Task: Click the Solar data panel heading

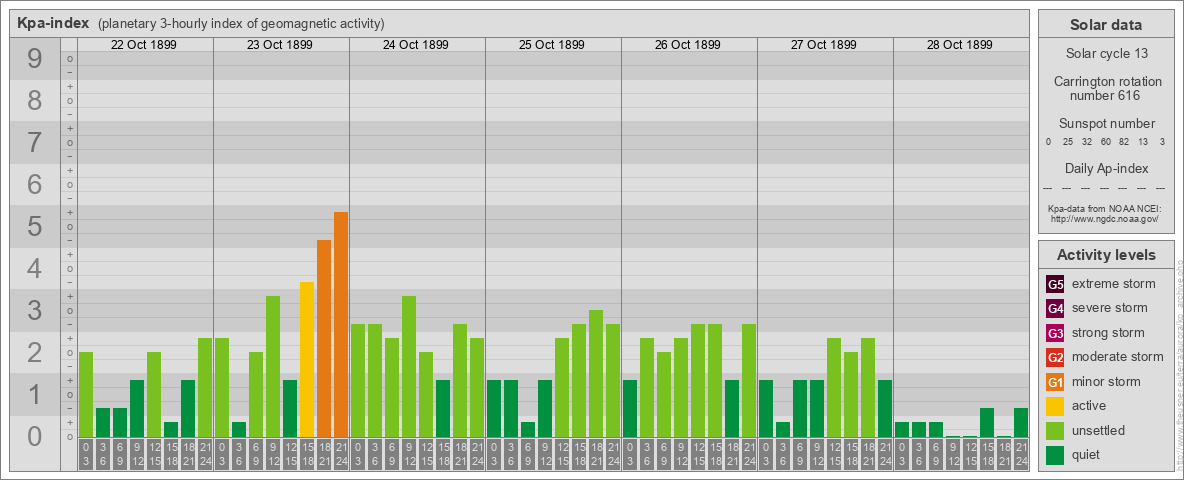Action: [x=1105, y=25]
